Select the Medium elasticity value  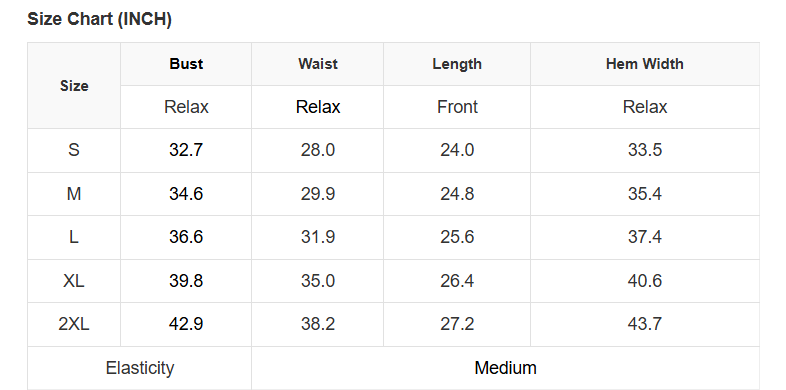pyautogui.click(x=505, y=368)
